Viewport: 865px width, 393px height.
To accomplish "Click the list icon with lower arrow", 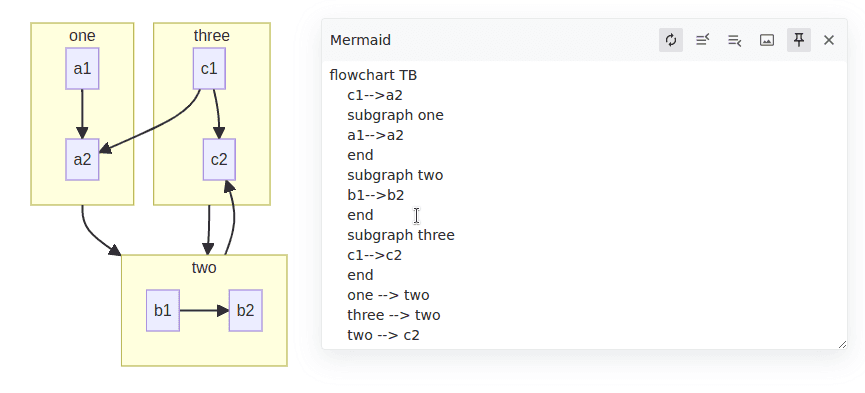I will (x=734, y=40).
